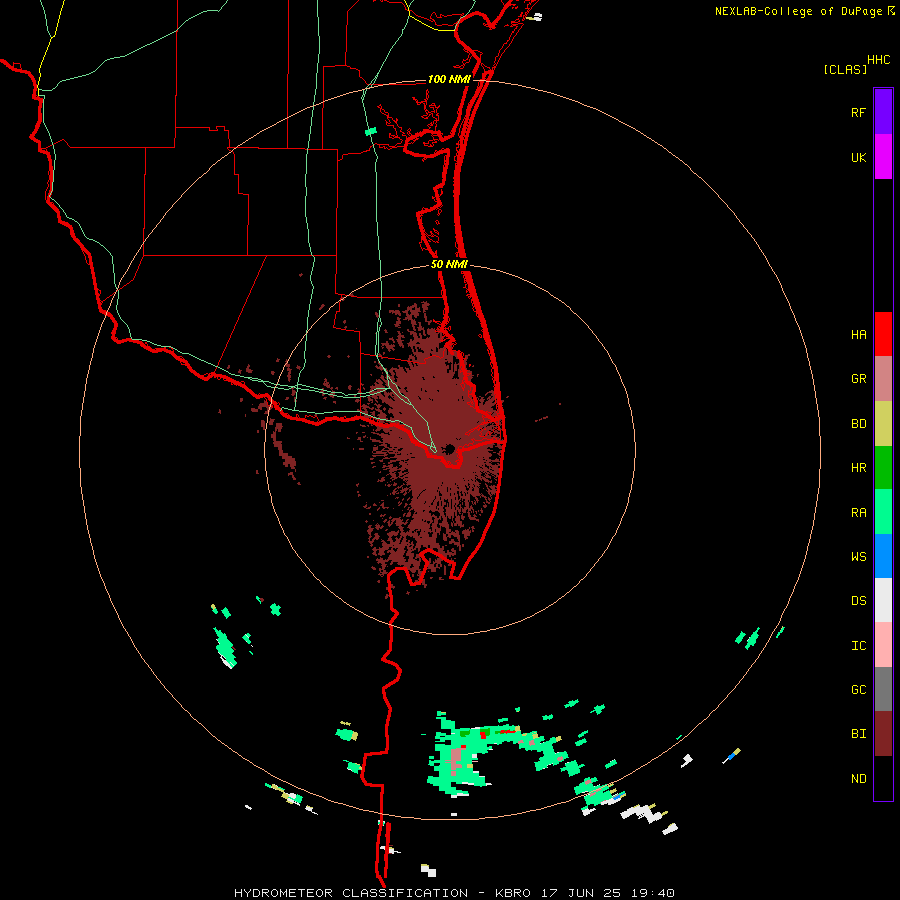Image resolution: width=900 pixels, height=900 pixels.
Task: Click the GC legend label
Action: [858, 690]
